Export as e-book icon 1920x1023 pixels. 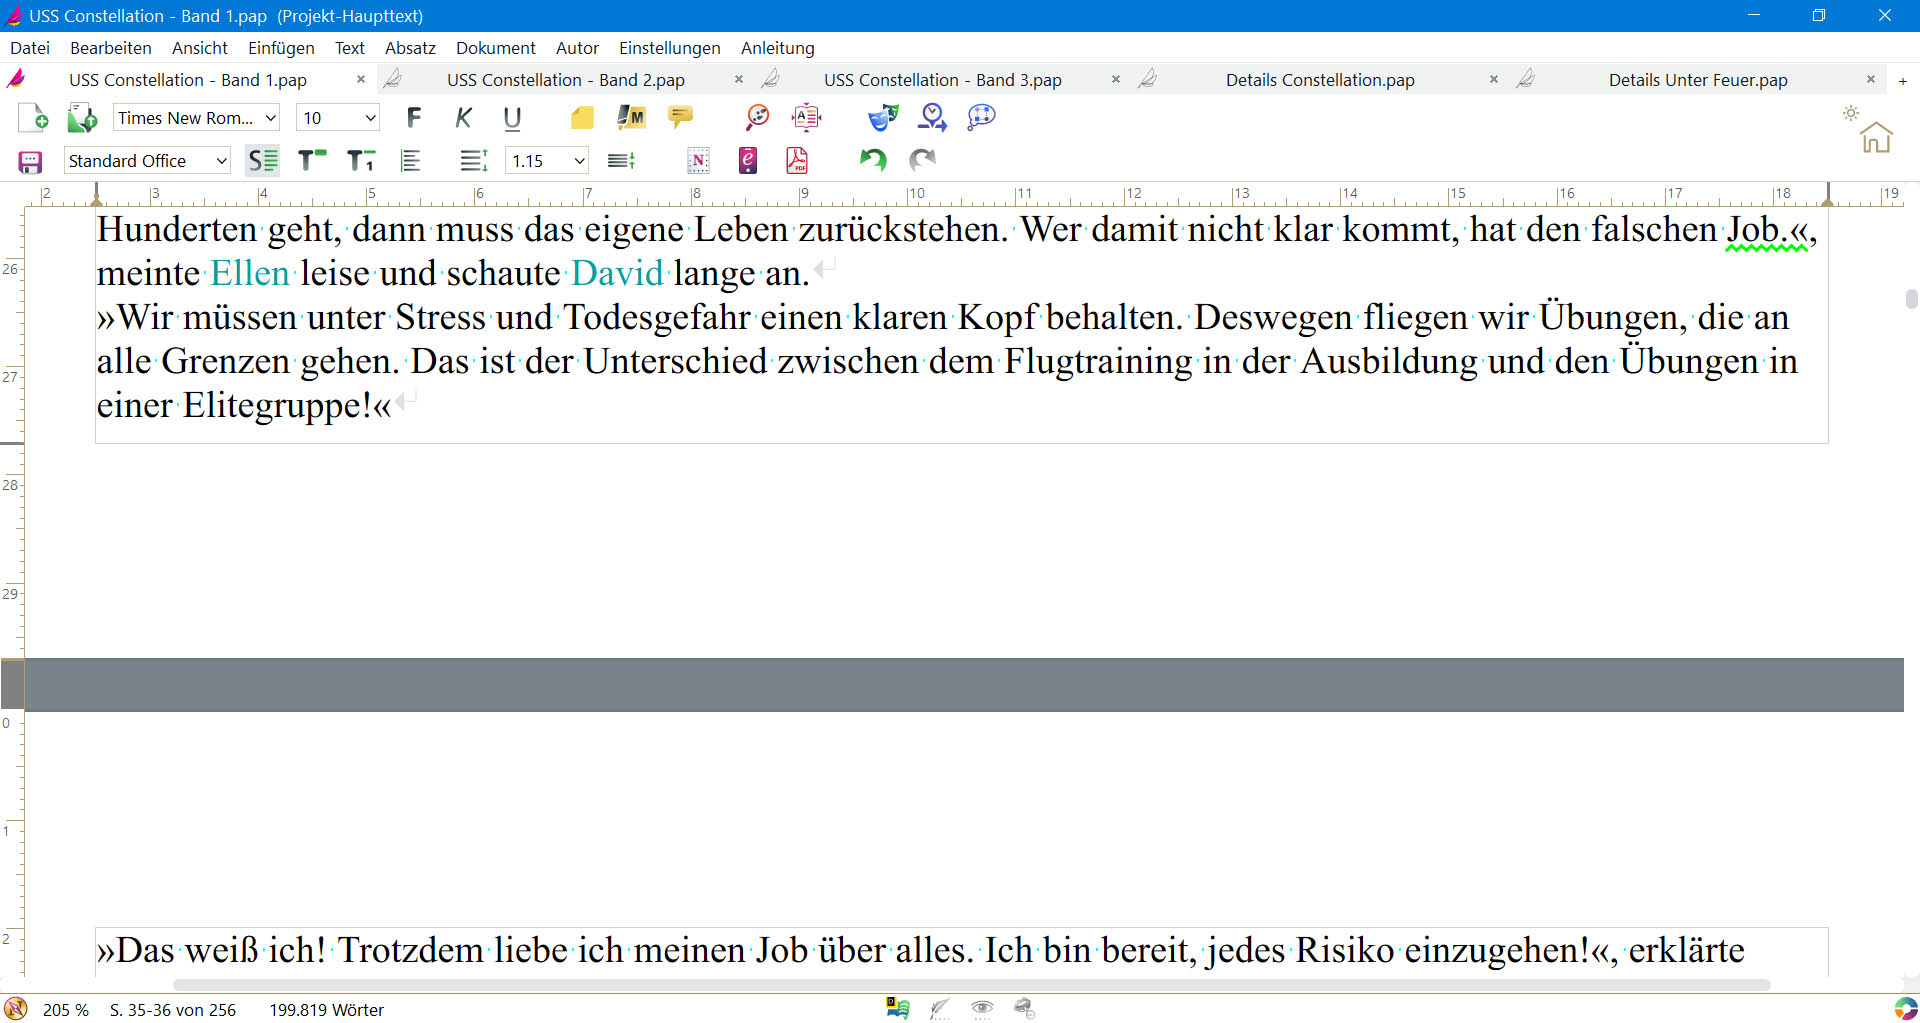pos(748,161)
